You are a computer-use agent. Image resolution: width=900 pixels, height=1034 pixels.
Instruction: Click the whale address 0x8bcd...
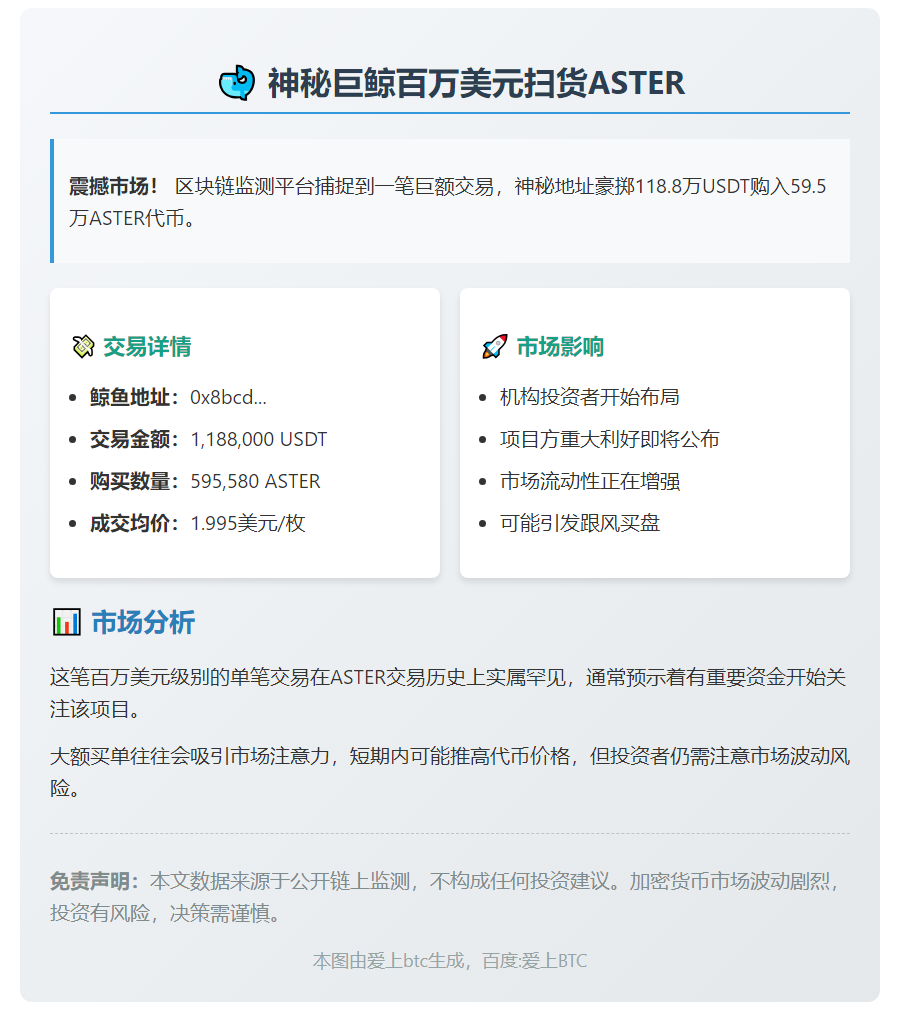[228, 397]
